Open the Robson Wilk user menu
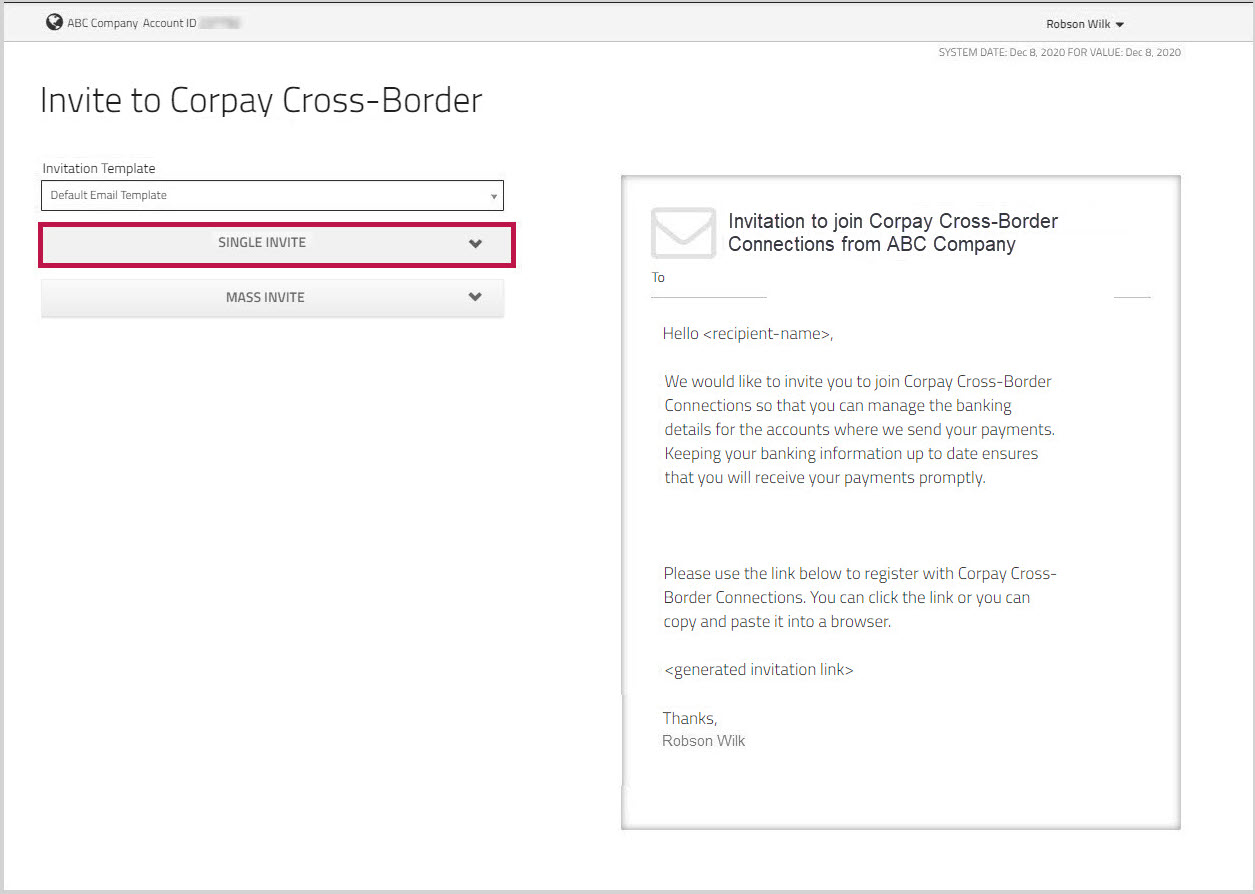The image size is (1255, 894). pyautogui.click(x=1085, y=24)
